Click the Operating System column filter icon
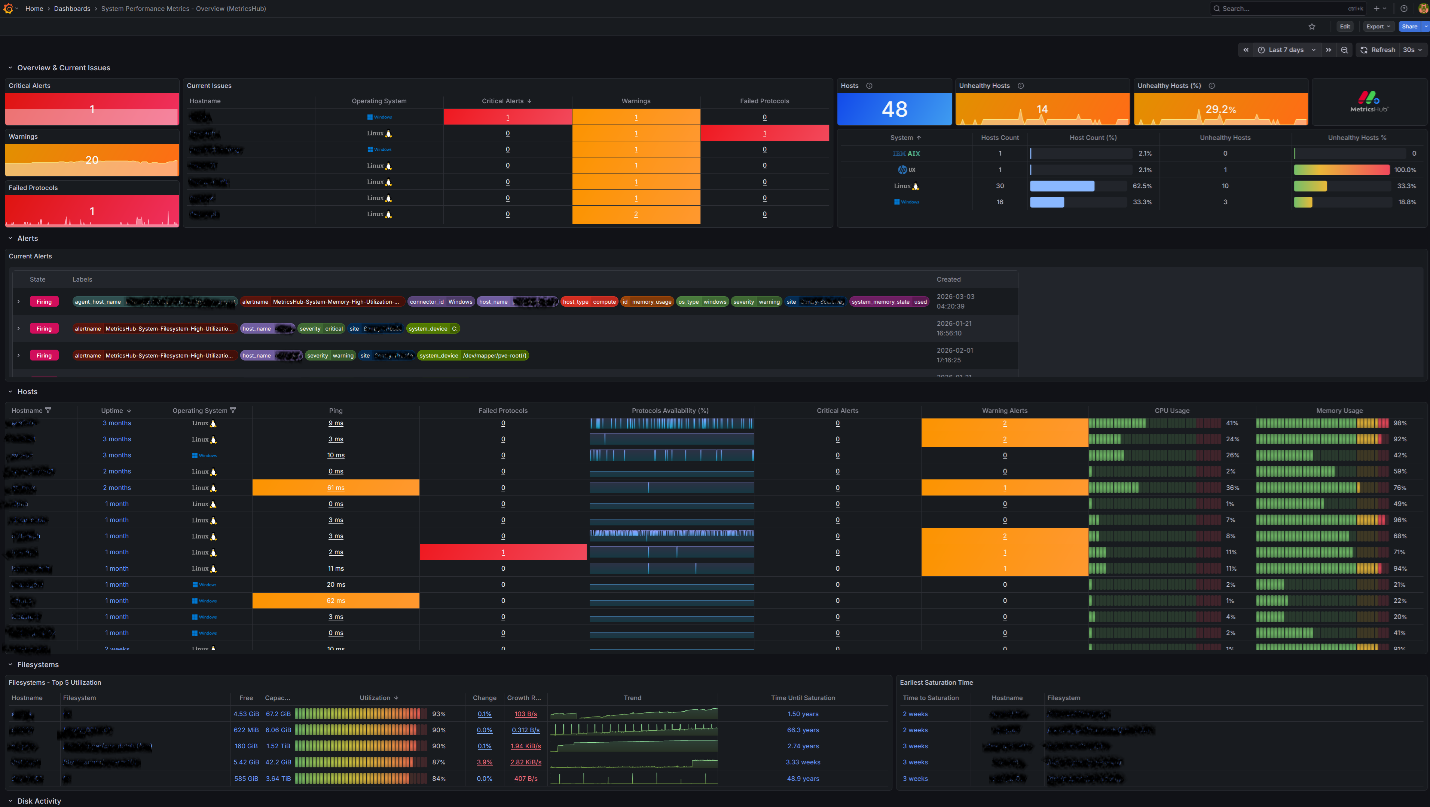This screenshot has width=1430, height=807. click(233, 410)
